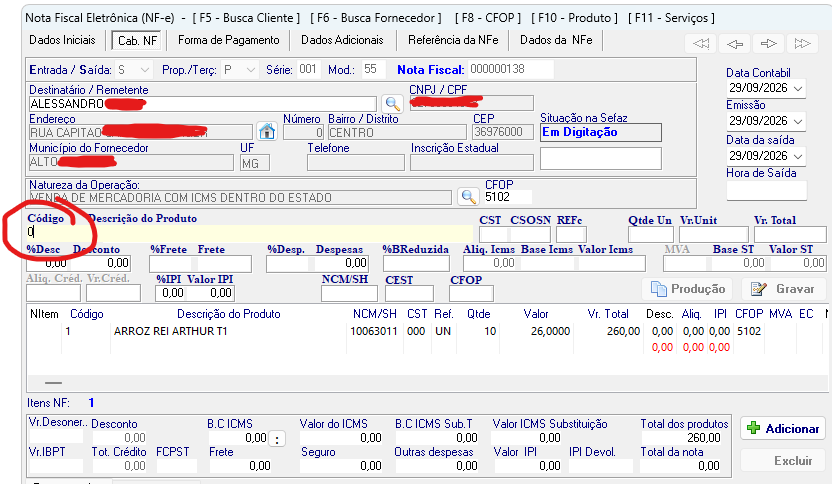832x484 pixels.
Task: Click the product Código input field
Action: (56, 232)
